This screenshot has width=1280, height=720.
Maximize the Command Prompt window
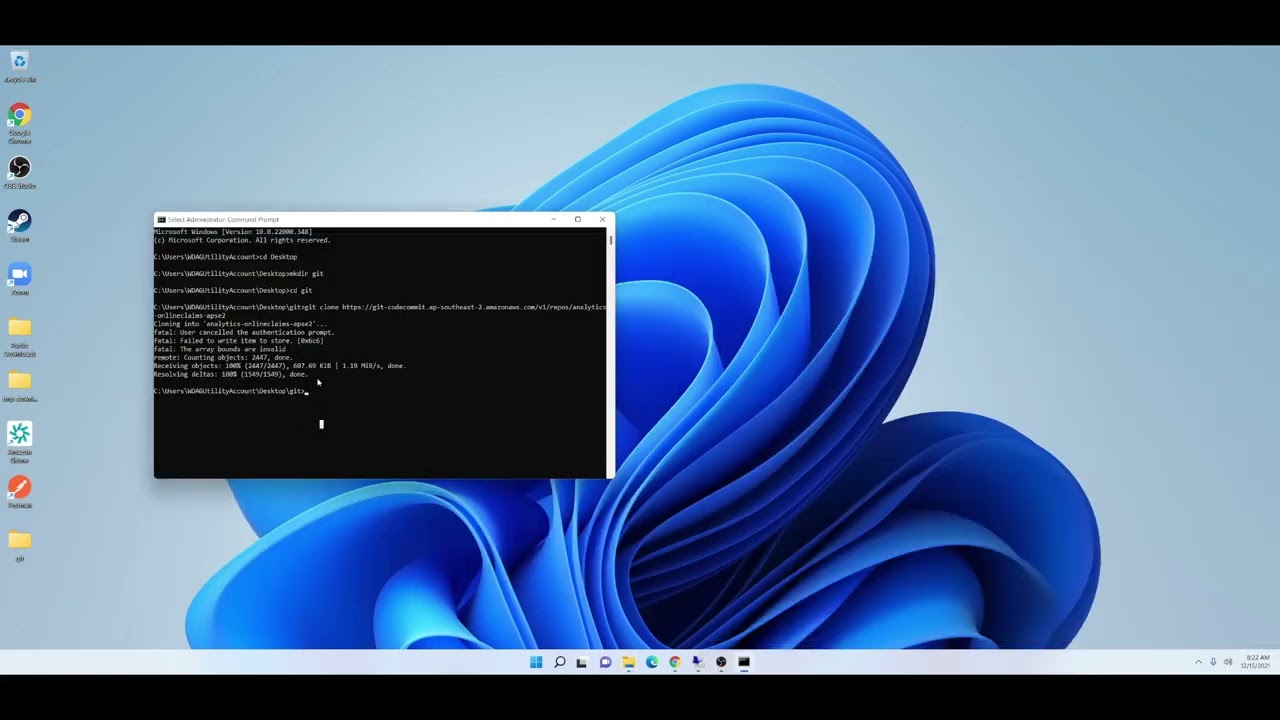(x=577, y=219)
